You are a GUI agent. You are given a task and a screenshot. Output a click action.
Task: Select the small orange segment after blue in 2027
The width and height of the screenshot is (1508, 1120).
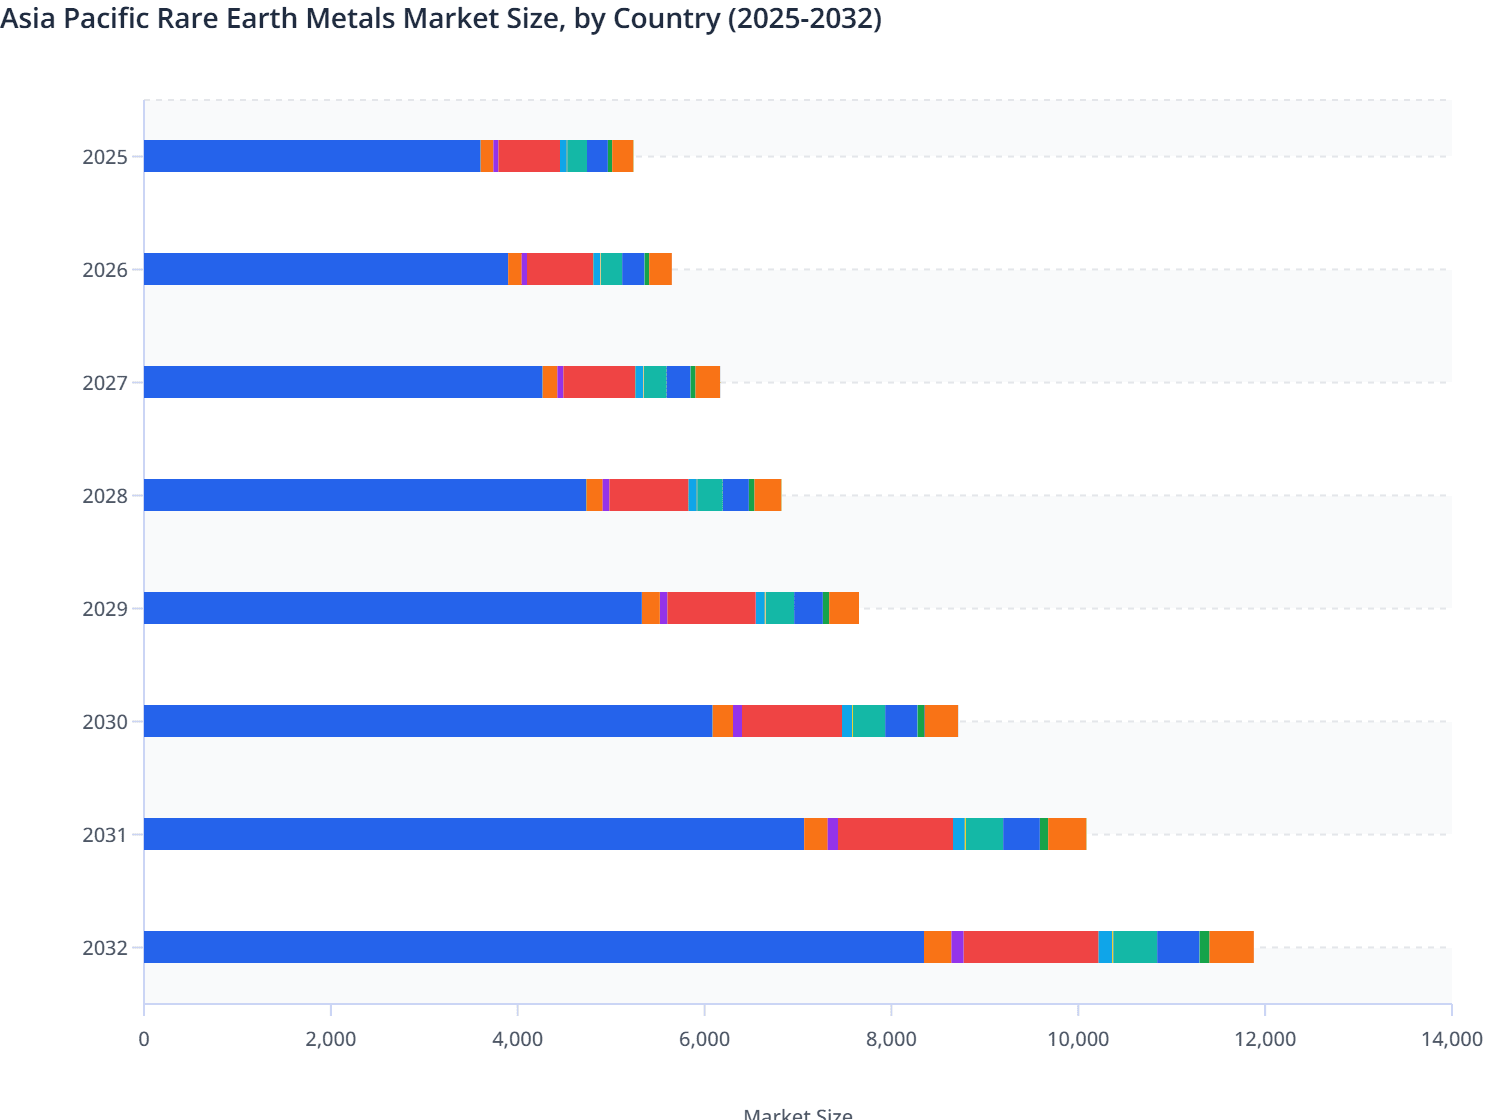pyautogui.click(x=548, y=381)
